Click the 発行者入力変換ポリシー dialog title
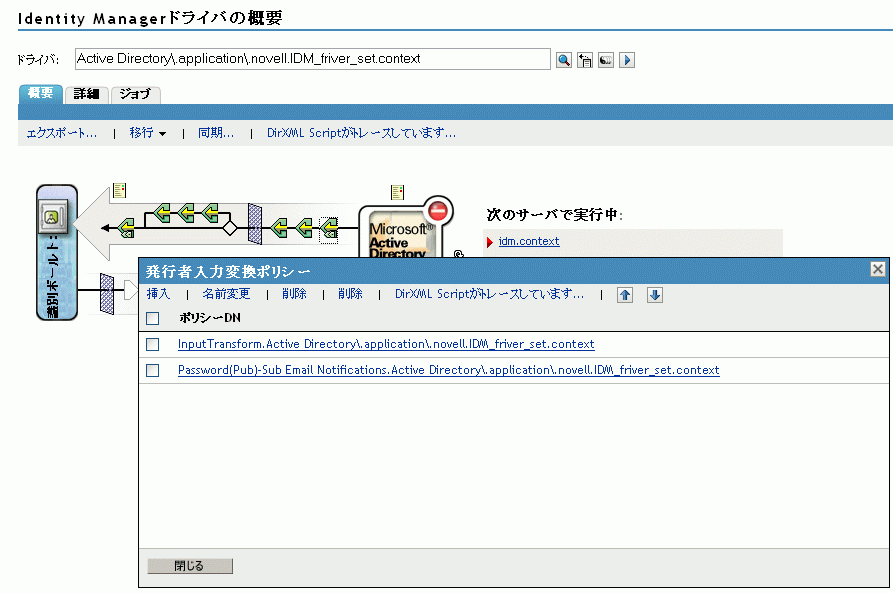893x593 pixels. [228, 271]
